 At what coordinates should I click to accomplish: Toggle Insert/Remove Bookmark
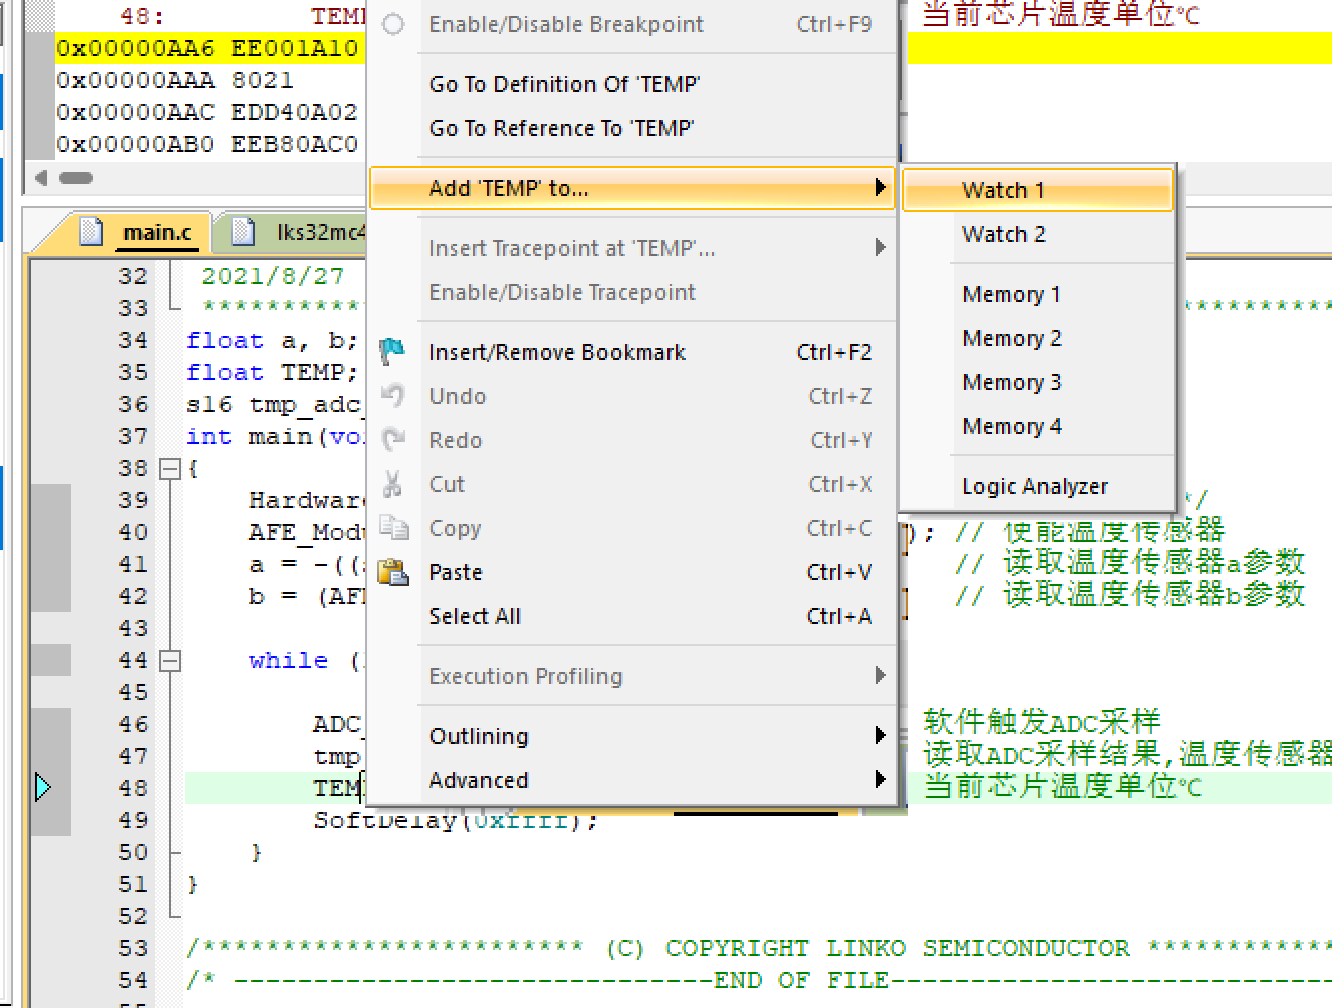pyautogui.click(x=558, y=352)
